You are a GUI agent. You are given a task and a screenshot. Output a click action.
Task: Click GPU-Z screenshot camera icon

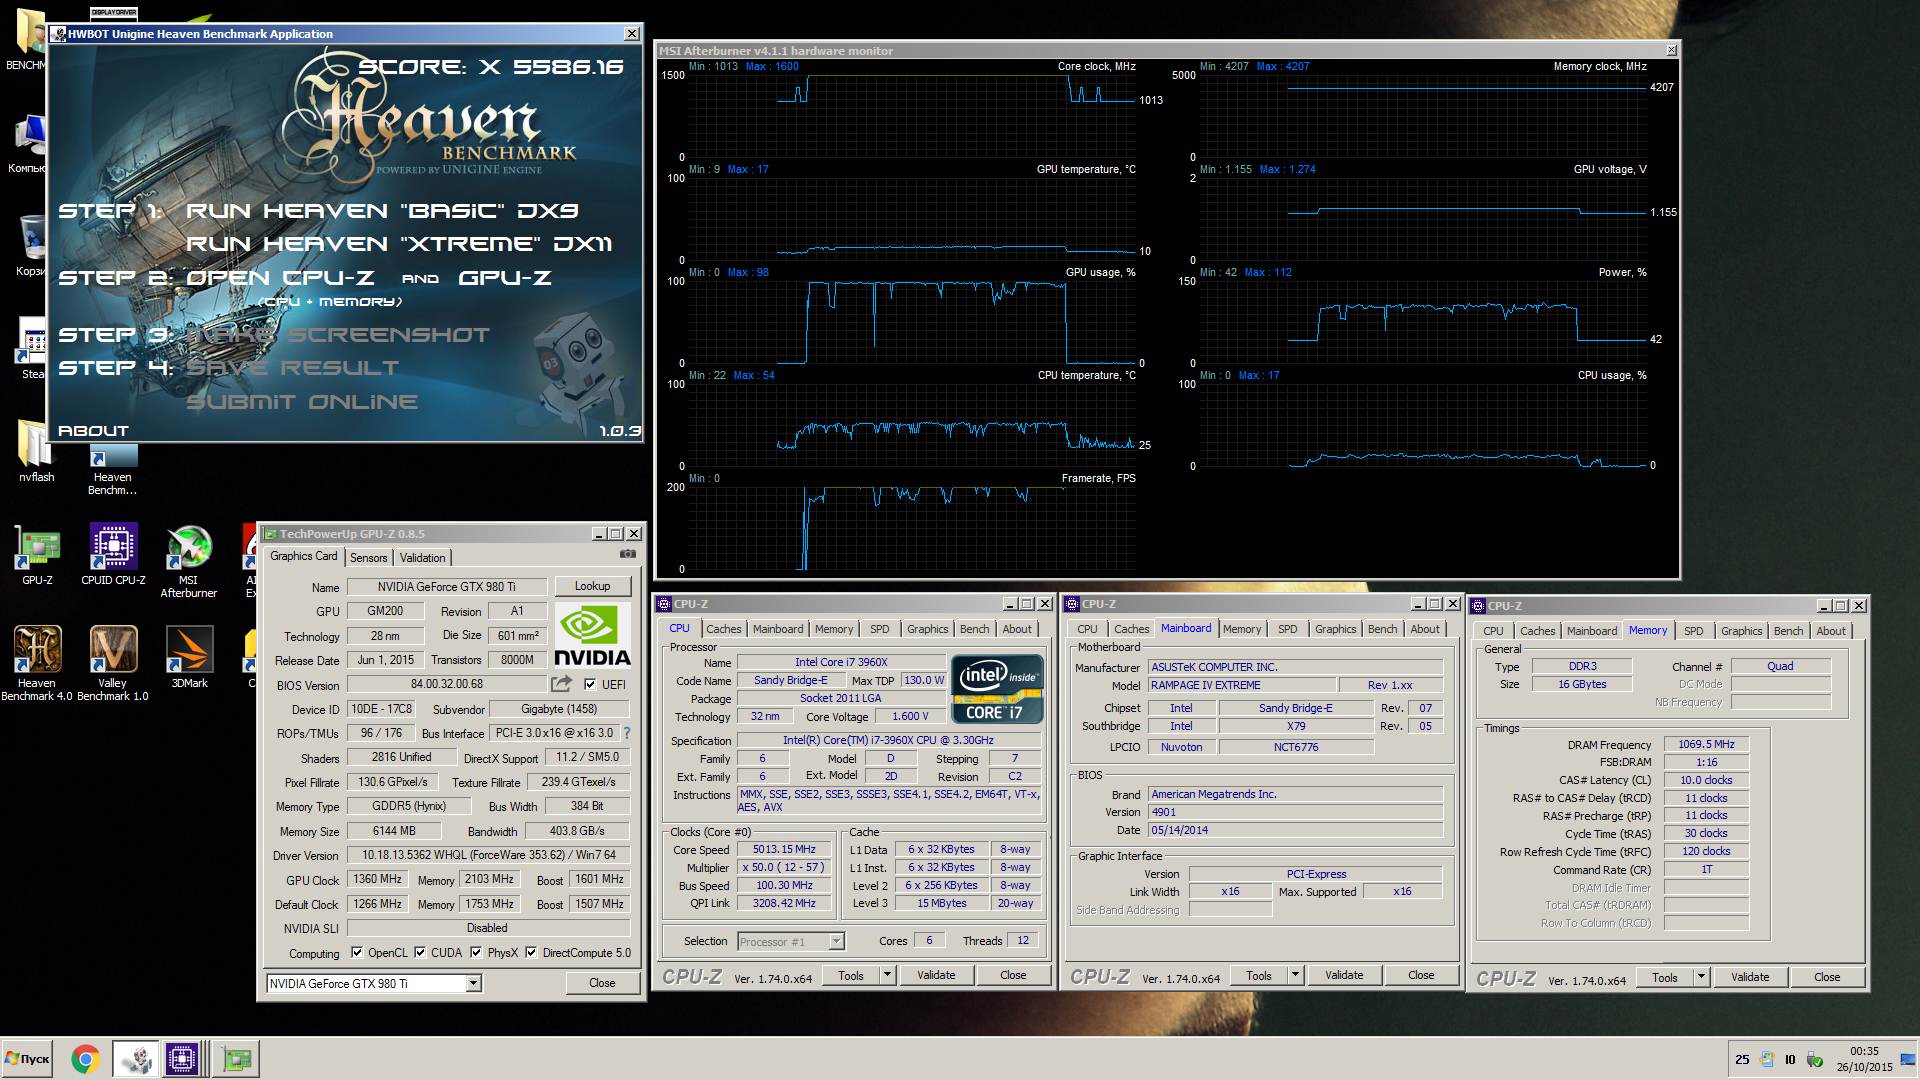[x=627, y=554]
